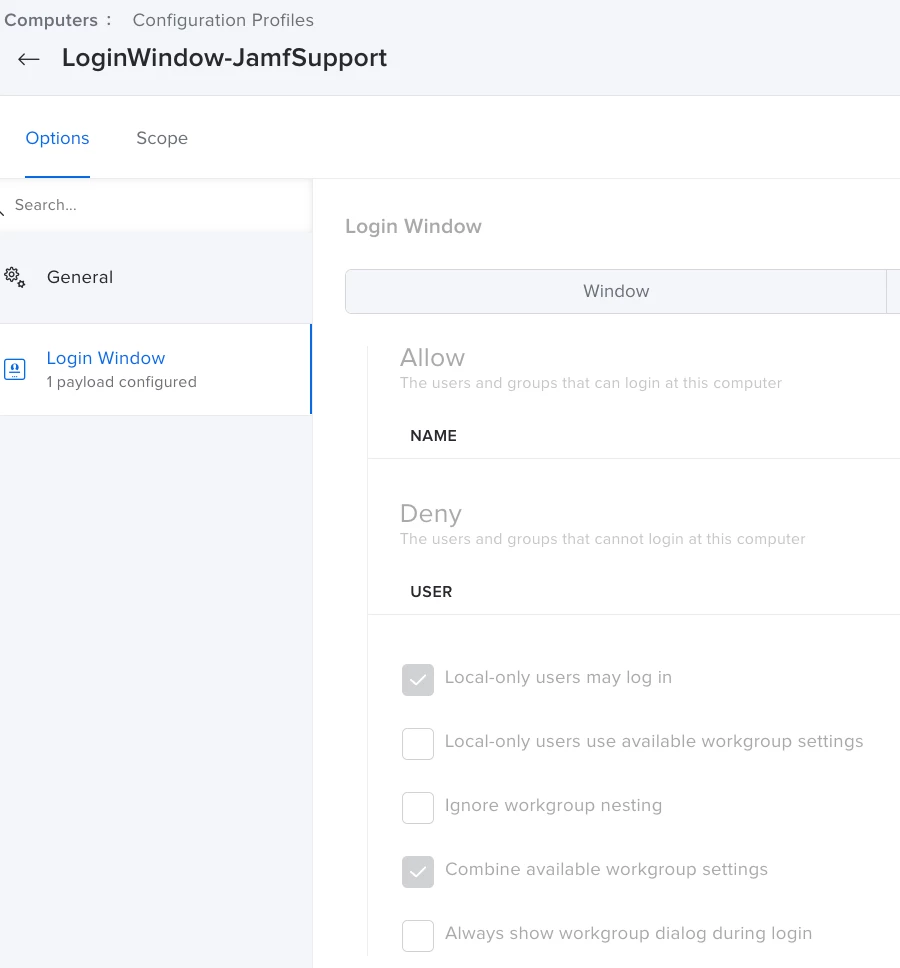This screenshot has height=968, width=900.
Task: Click the Configuration Profiles breadcrumb link
Action: tap(223, 20)
